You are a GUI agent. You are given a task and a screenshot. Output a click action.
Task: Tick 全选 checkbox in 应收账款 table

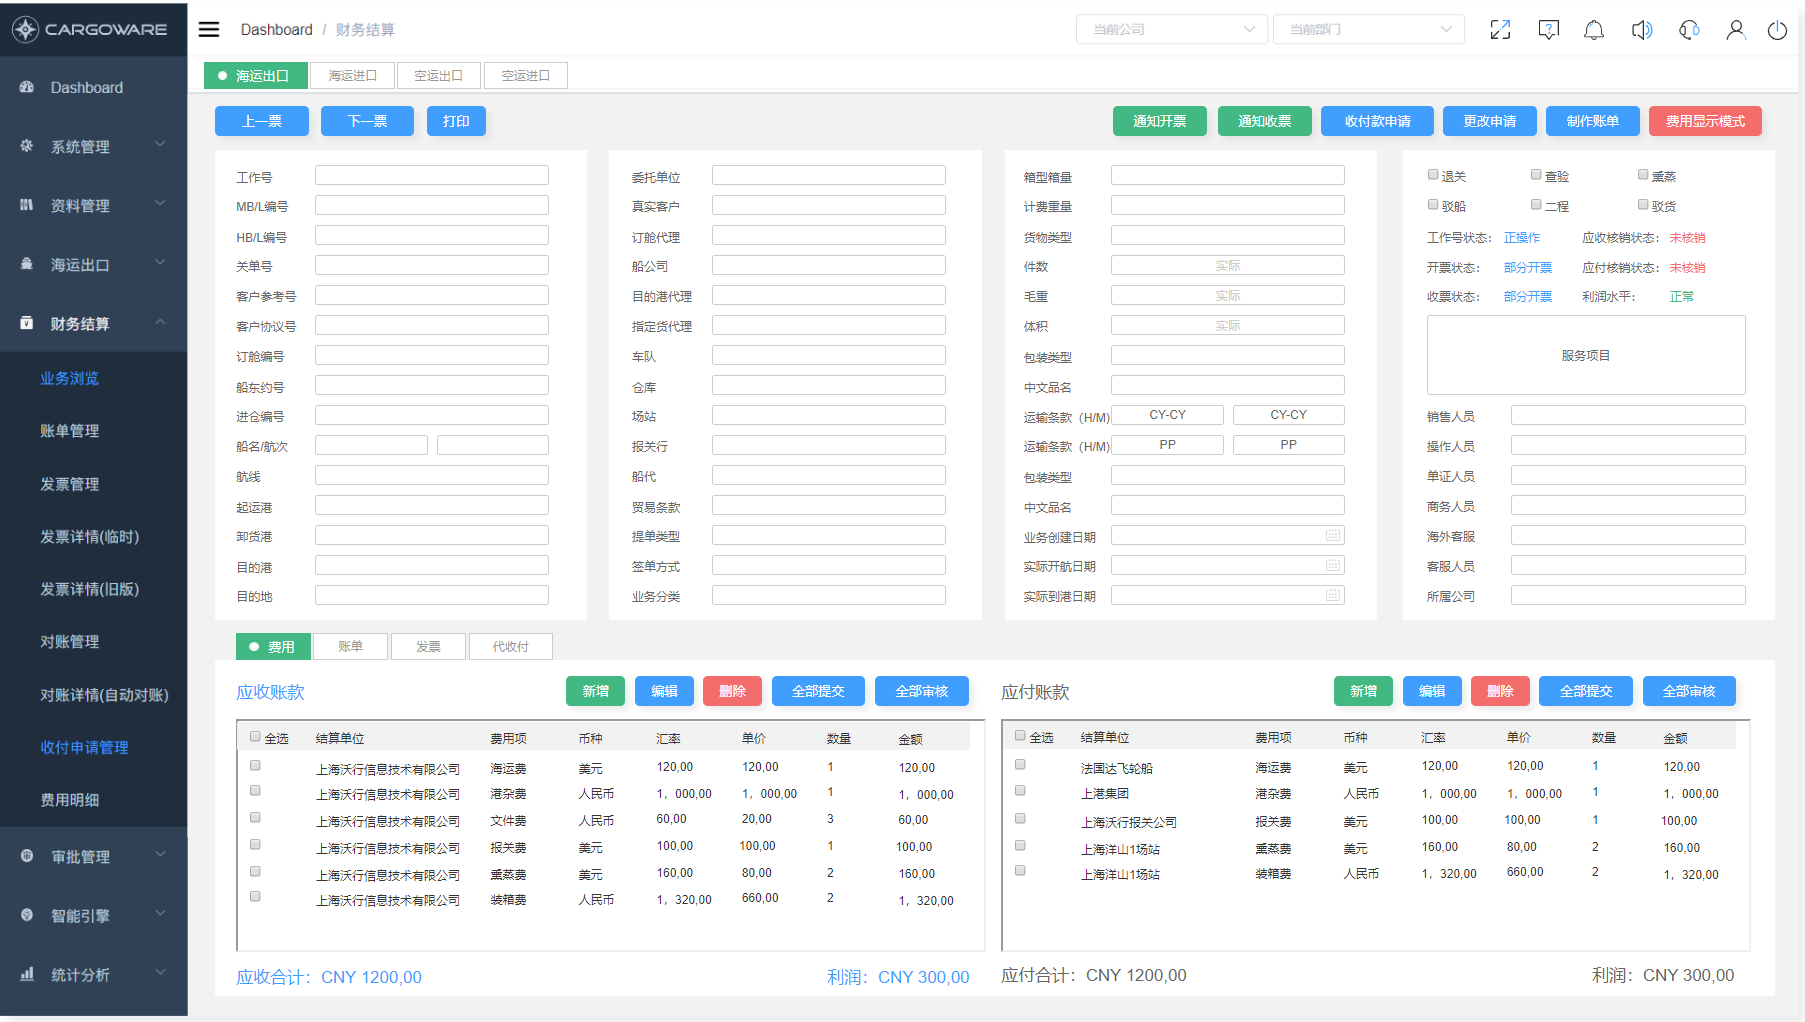(x=255, y=737)
